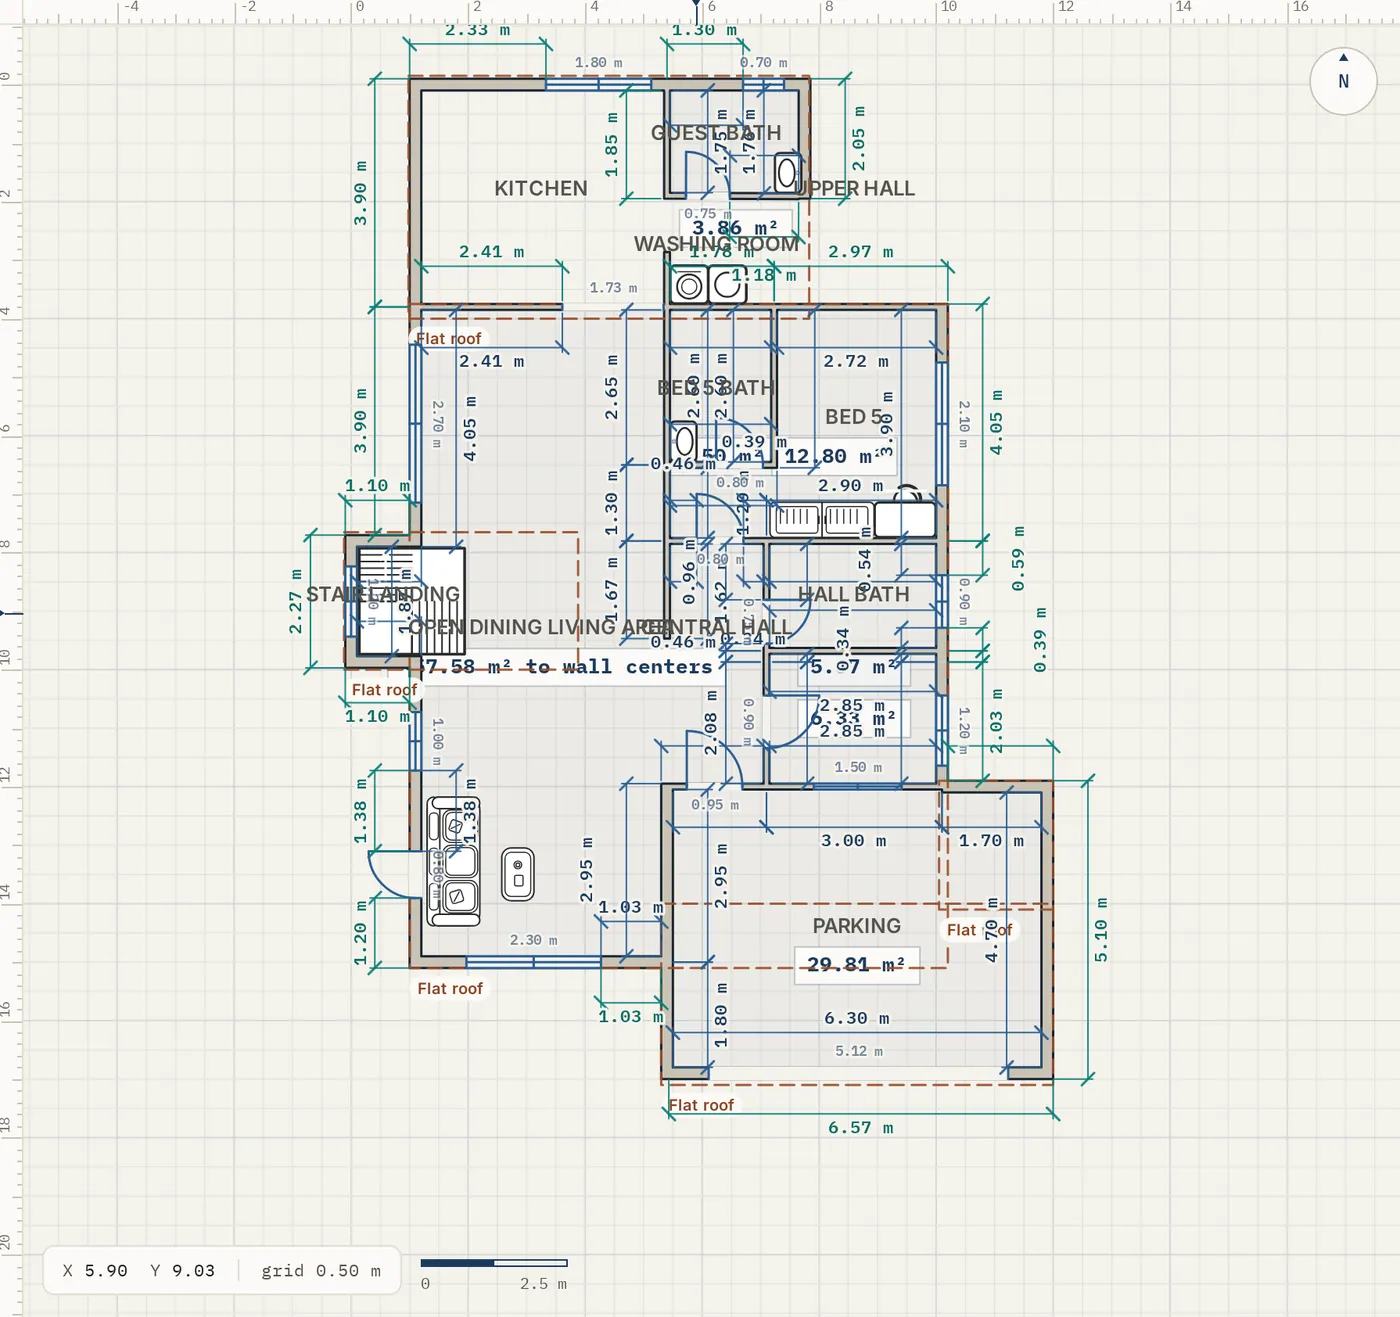Select the WASHING ROOM label

(x=716, y=244)
